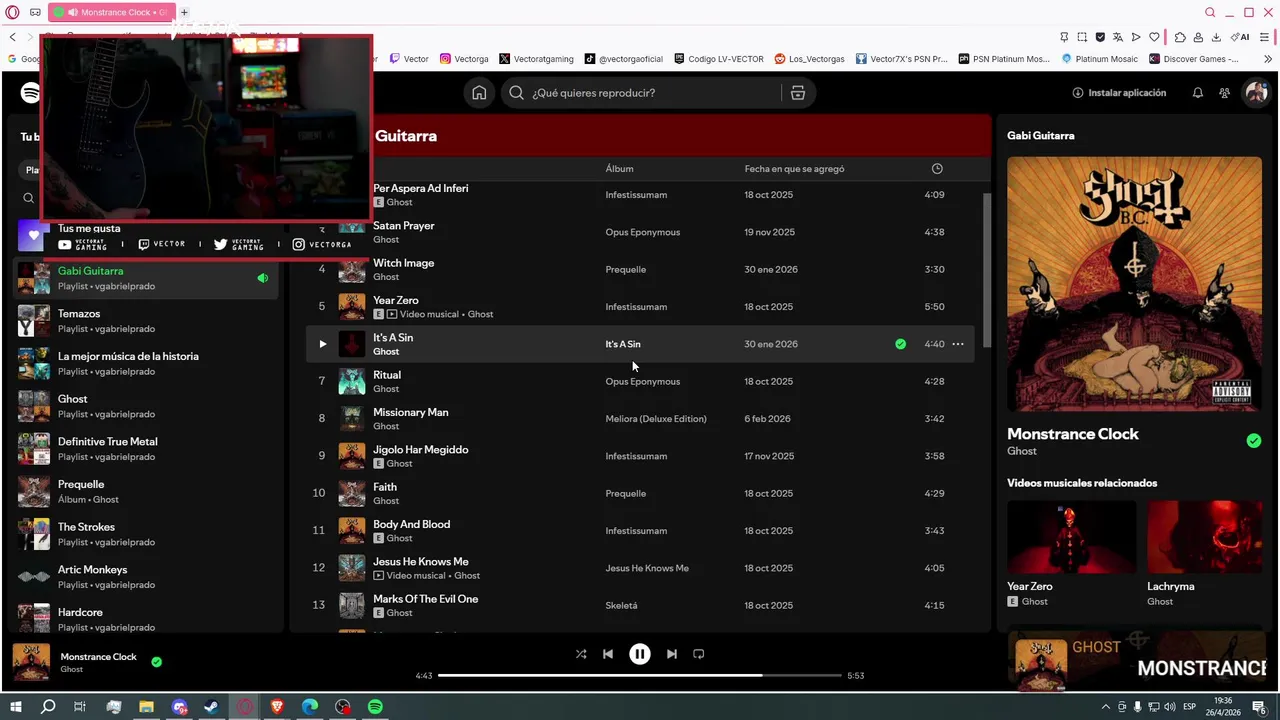Open Year Zero related music video thumbnail
The width and height of the screenshot is (1280, 720).
[x=1071, y=537]
